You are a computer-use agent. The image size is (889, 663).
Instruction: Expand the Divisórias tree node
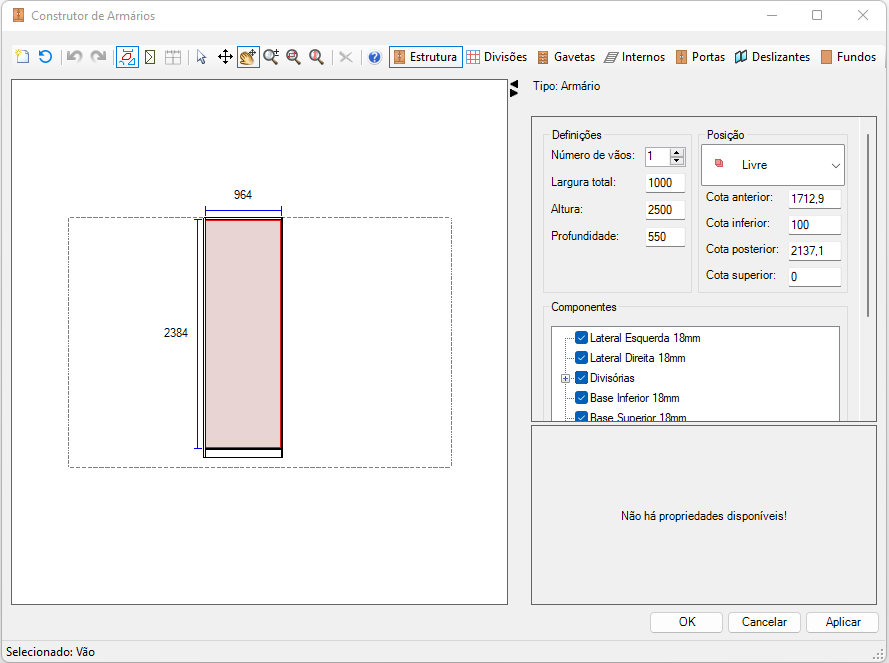565,378
